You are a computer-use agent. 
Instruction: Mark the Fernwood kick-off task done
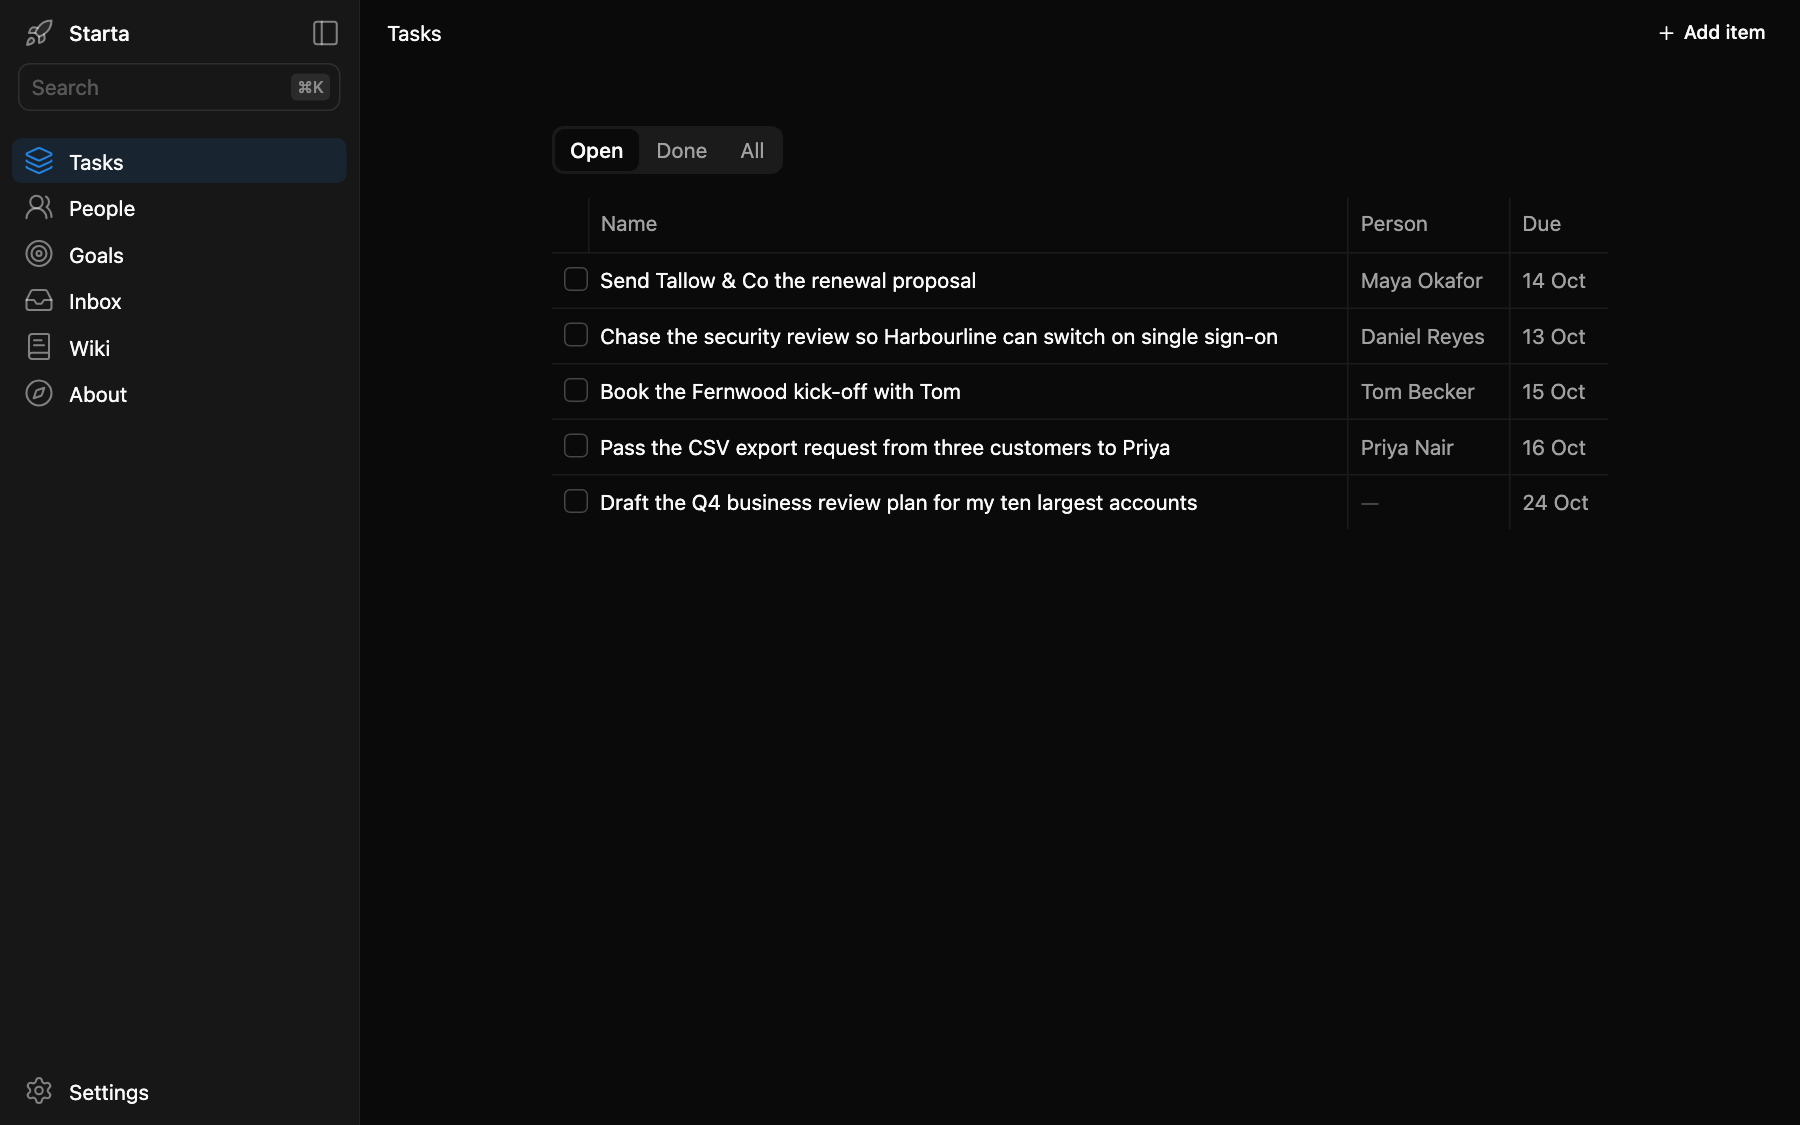pyautogui.click(x=576, y=390)
